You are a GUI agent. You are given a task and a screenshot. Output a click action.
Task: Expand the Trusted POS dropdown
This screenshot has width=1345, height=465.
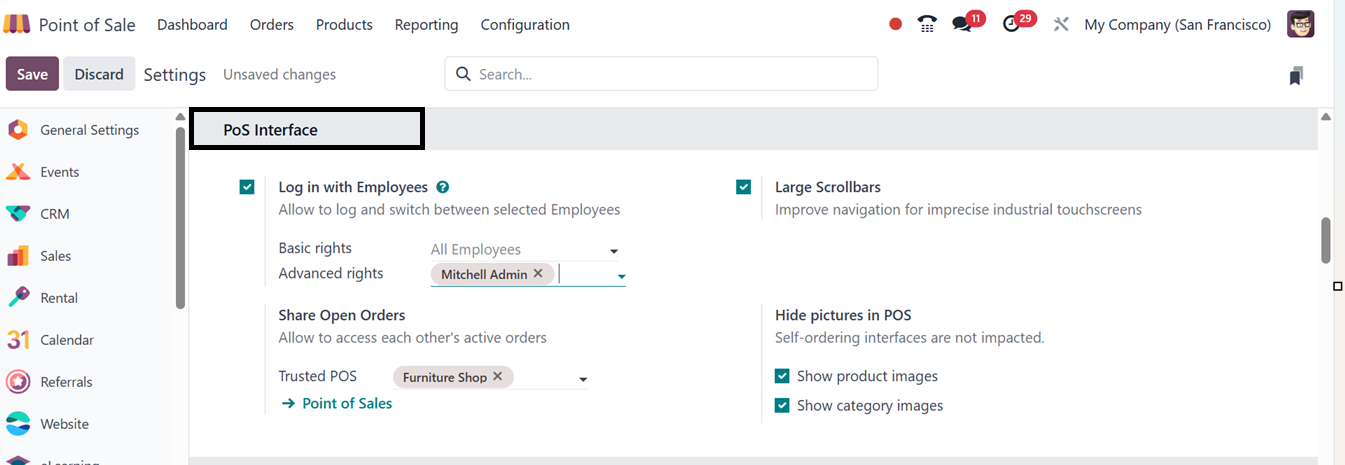tap(583, 379)
